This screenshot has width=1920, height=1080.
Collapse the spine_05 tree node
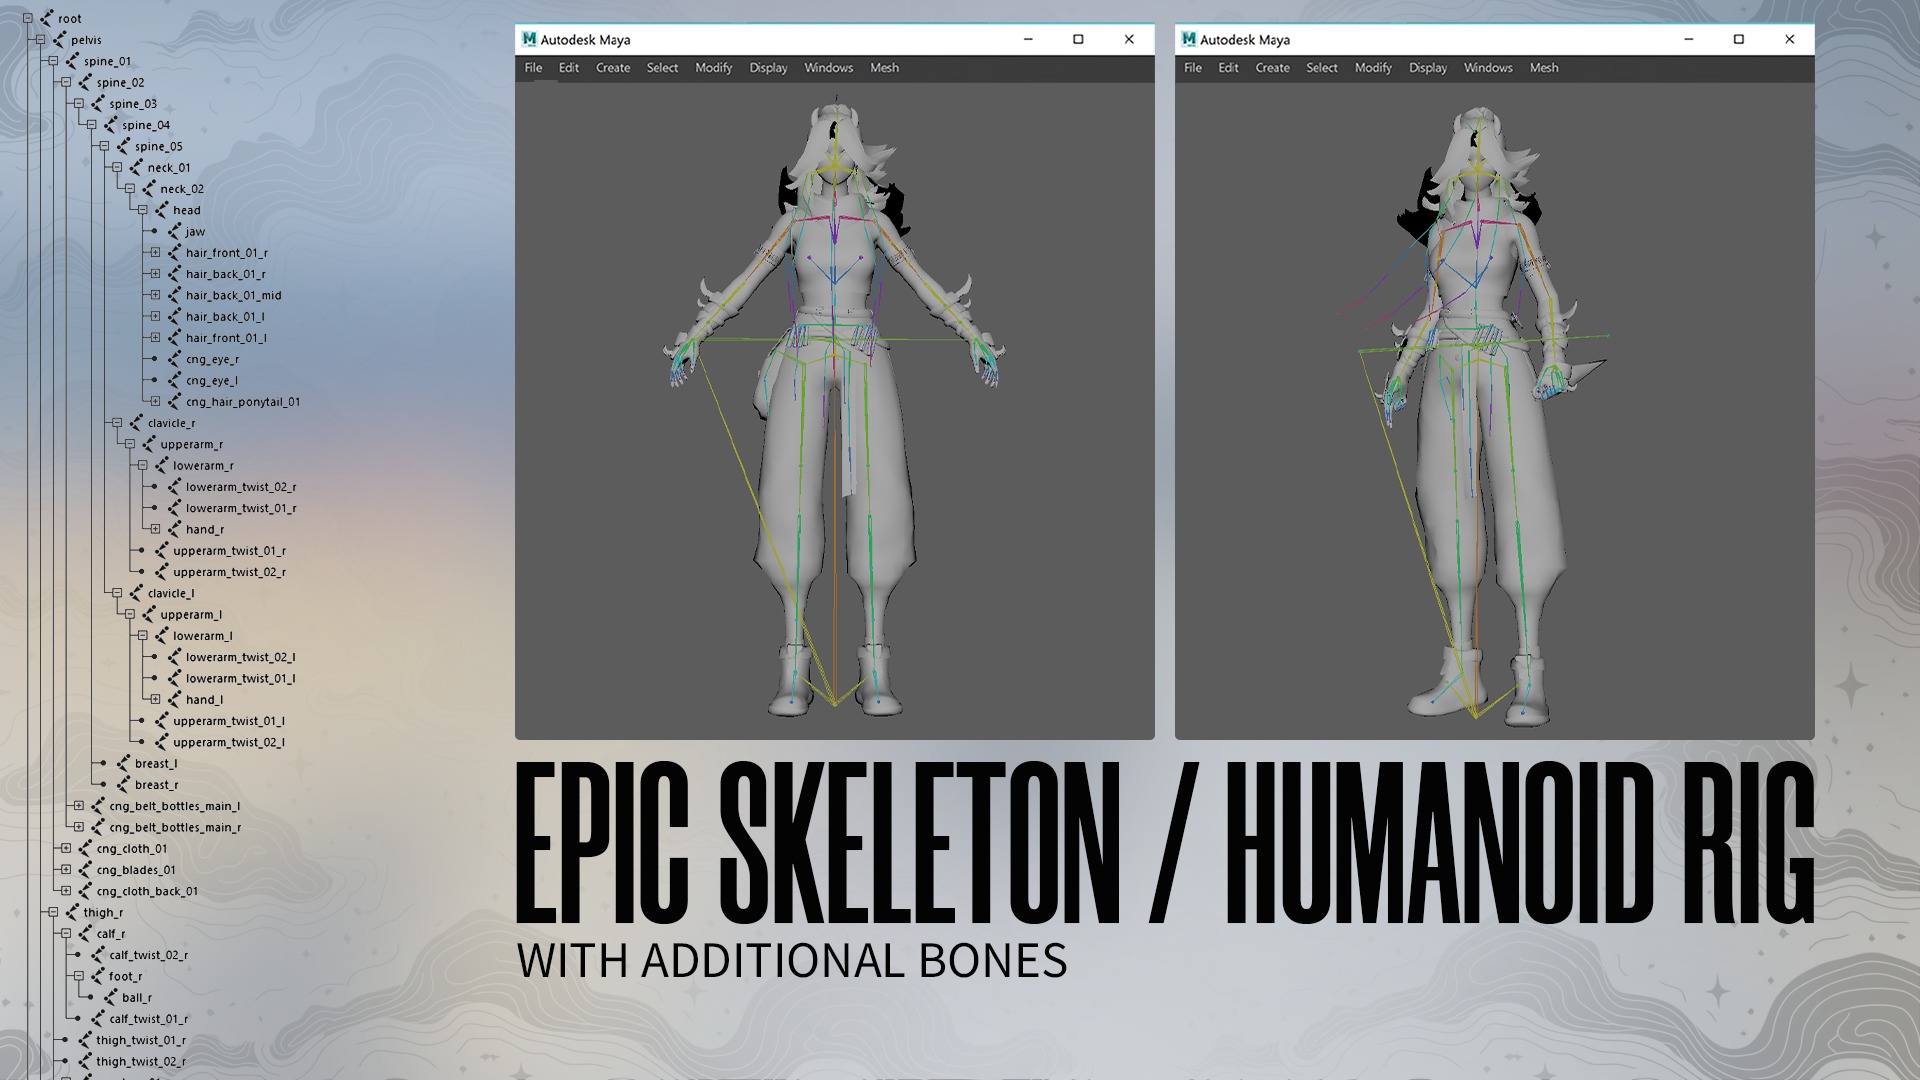point(104,146)
